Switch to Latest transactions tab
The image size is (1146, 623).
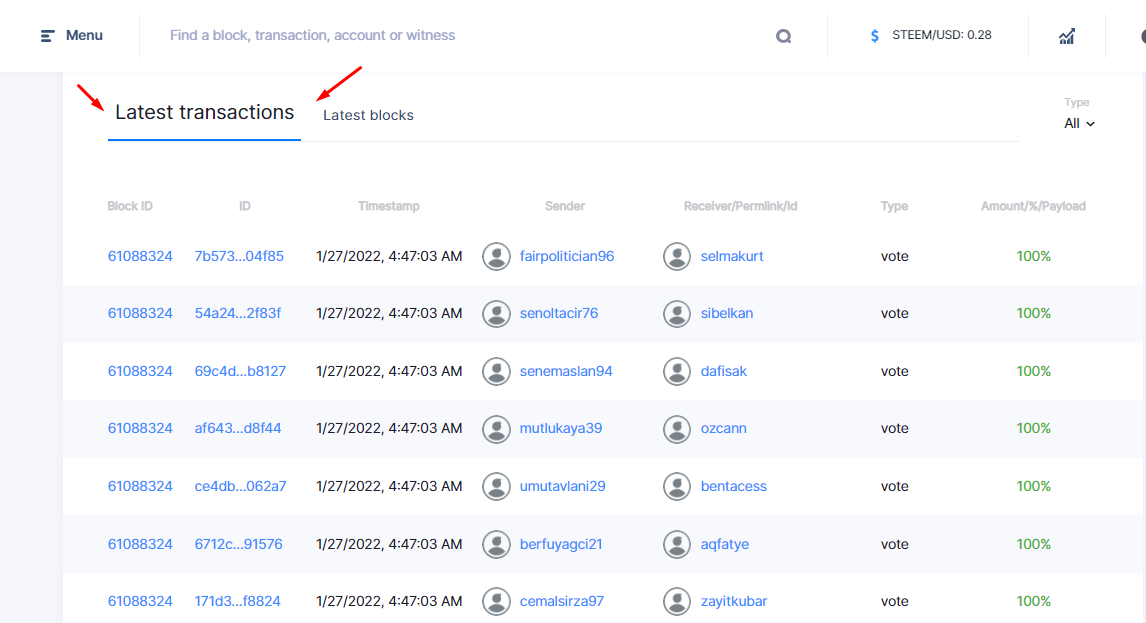[x=205, y=112]
